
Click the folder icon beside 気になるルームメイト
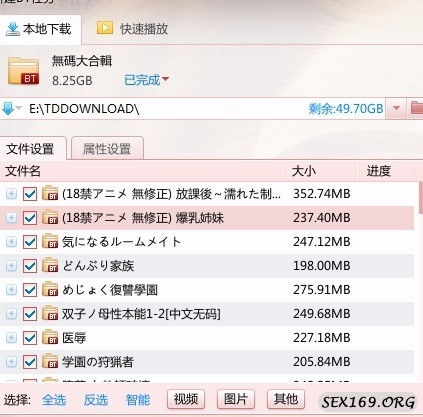coord(50,241)
